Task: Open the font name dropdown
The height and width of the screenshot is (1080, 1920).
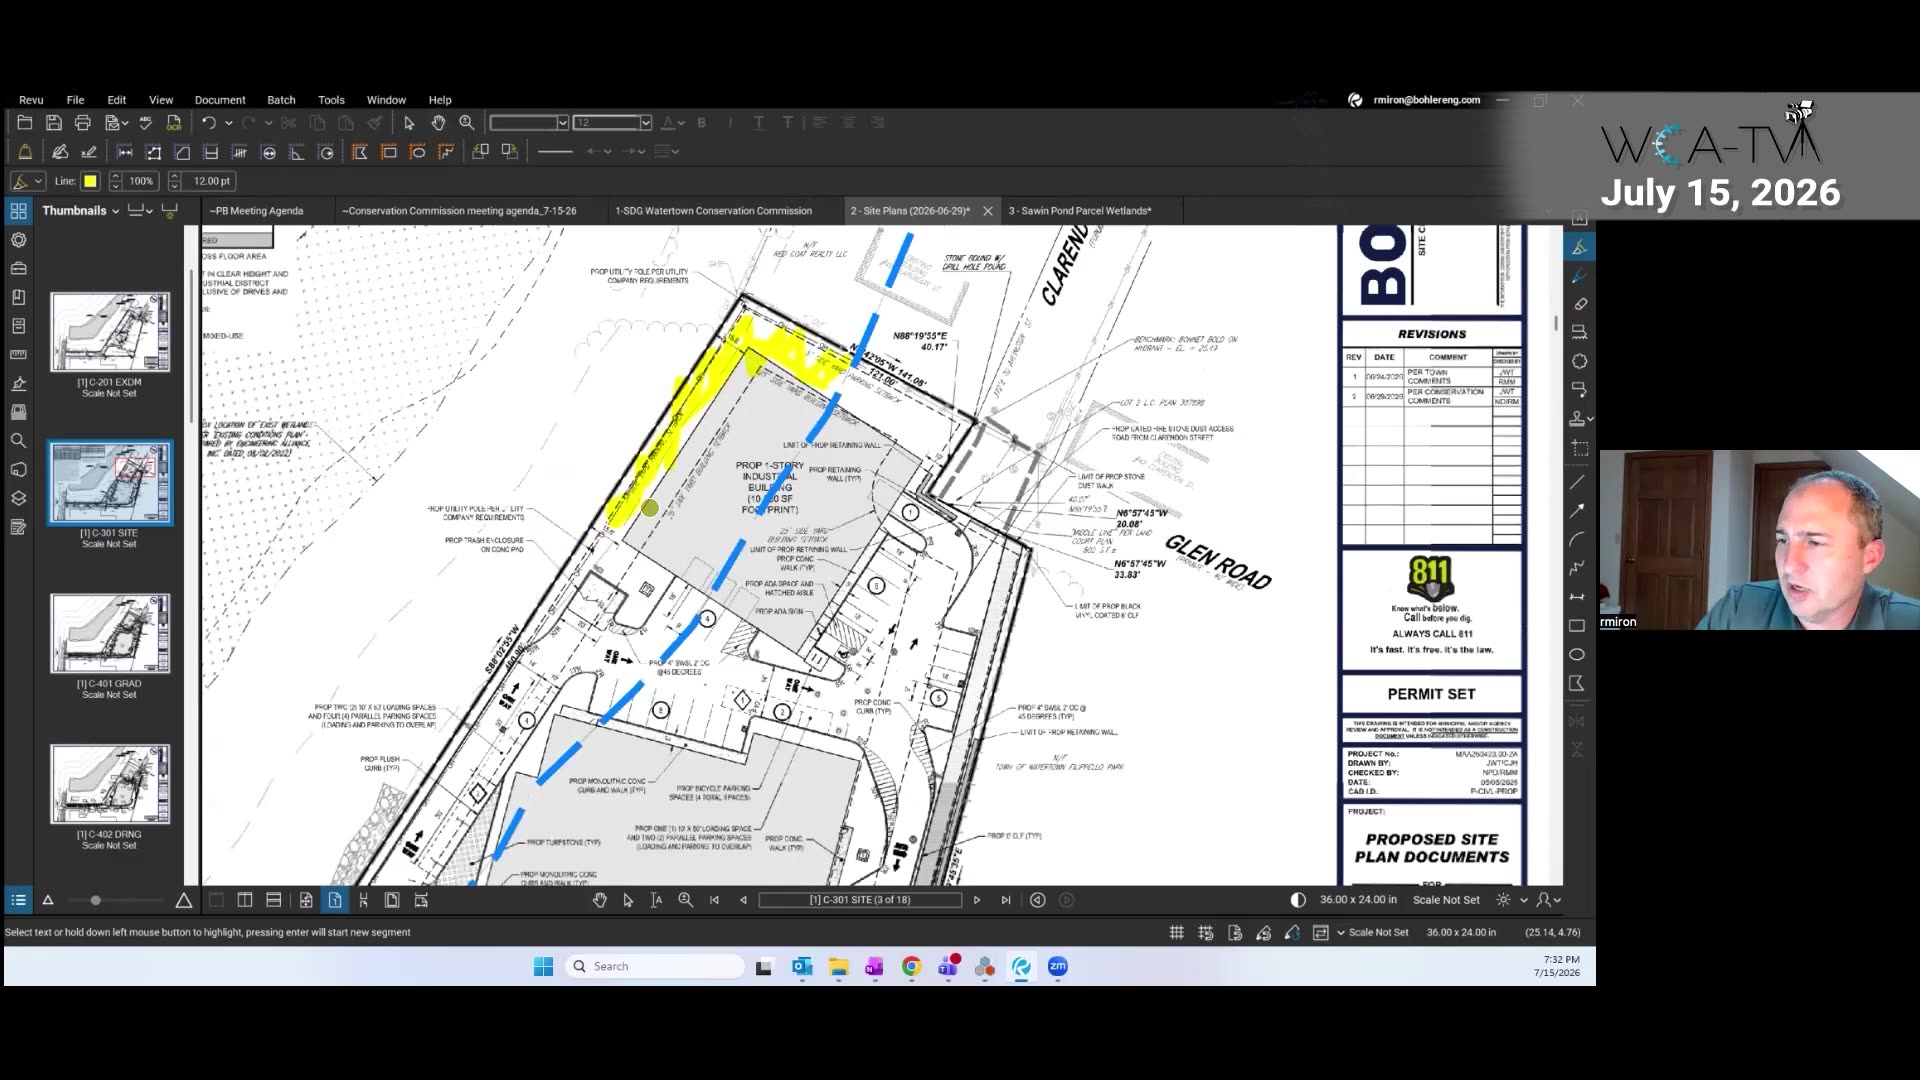Action: 563,122
